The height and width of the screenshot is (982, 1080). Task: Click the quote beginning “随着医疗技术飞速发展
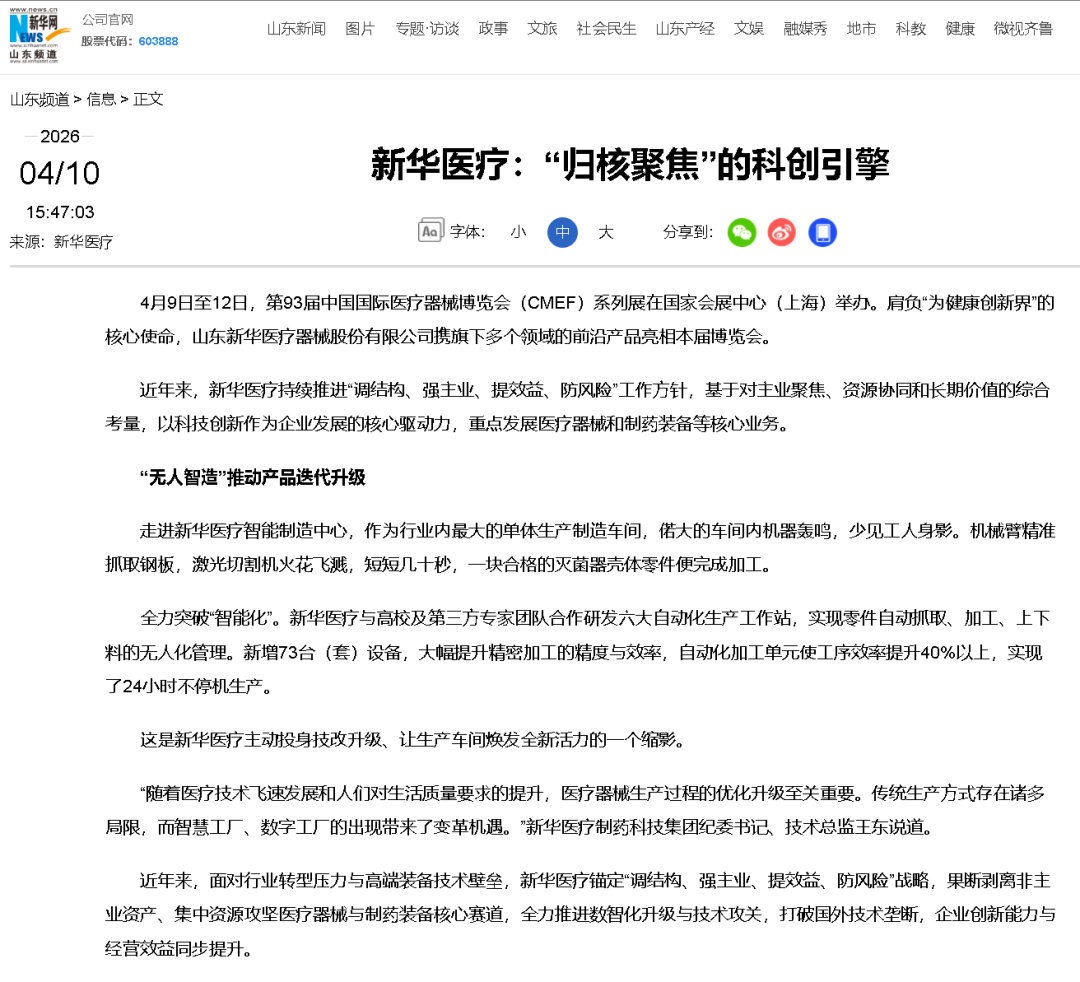[575, 810]
